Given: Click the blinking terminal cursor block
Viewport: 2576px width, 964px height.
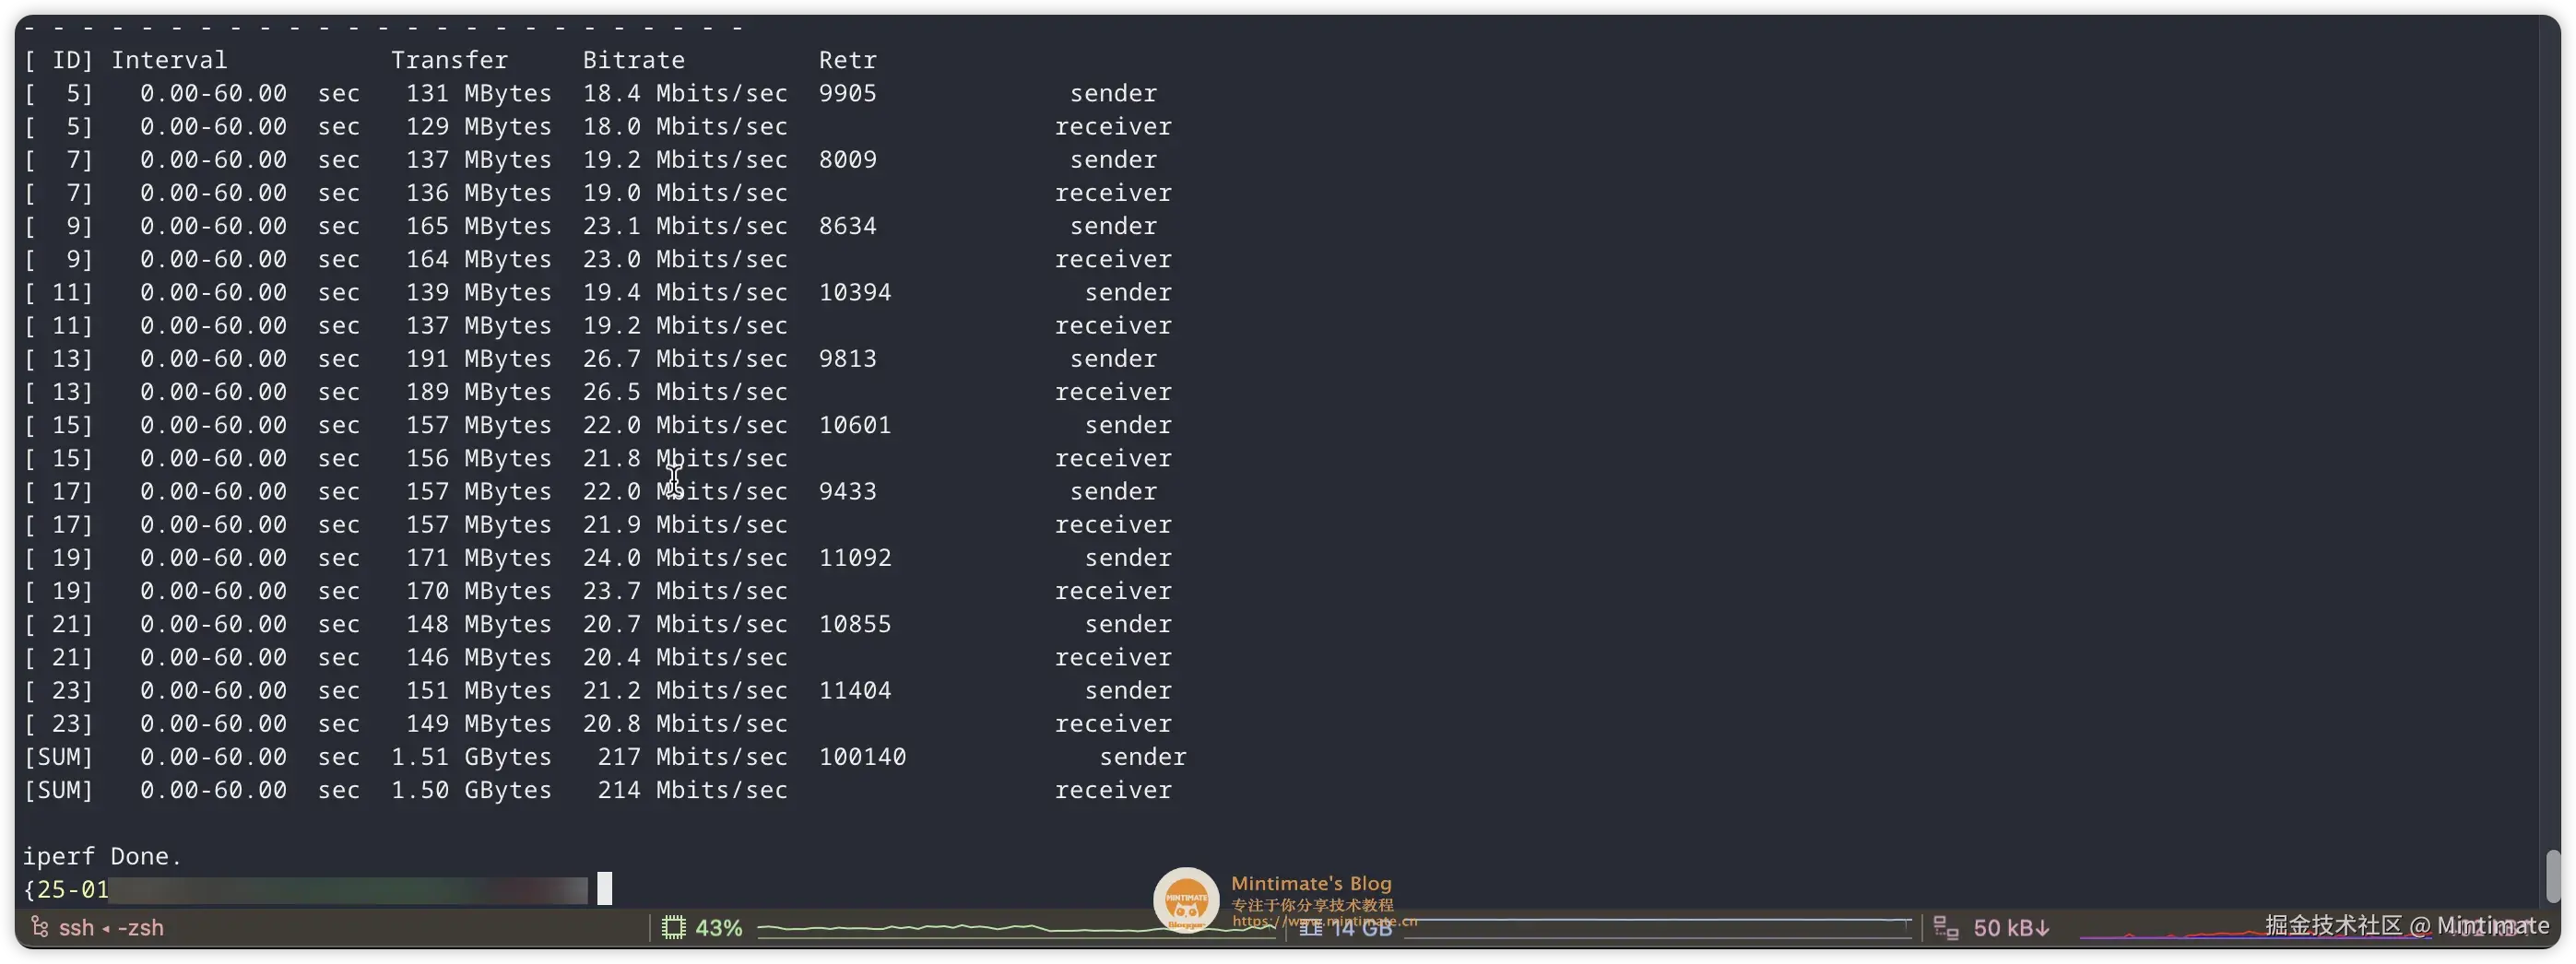Looking at the screenshot, I should [x=603, y=887].
